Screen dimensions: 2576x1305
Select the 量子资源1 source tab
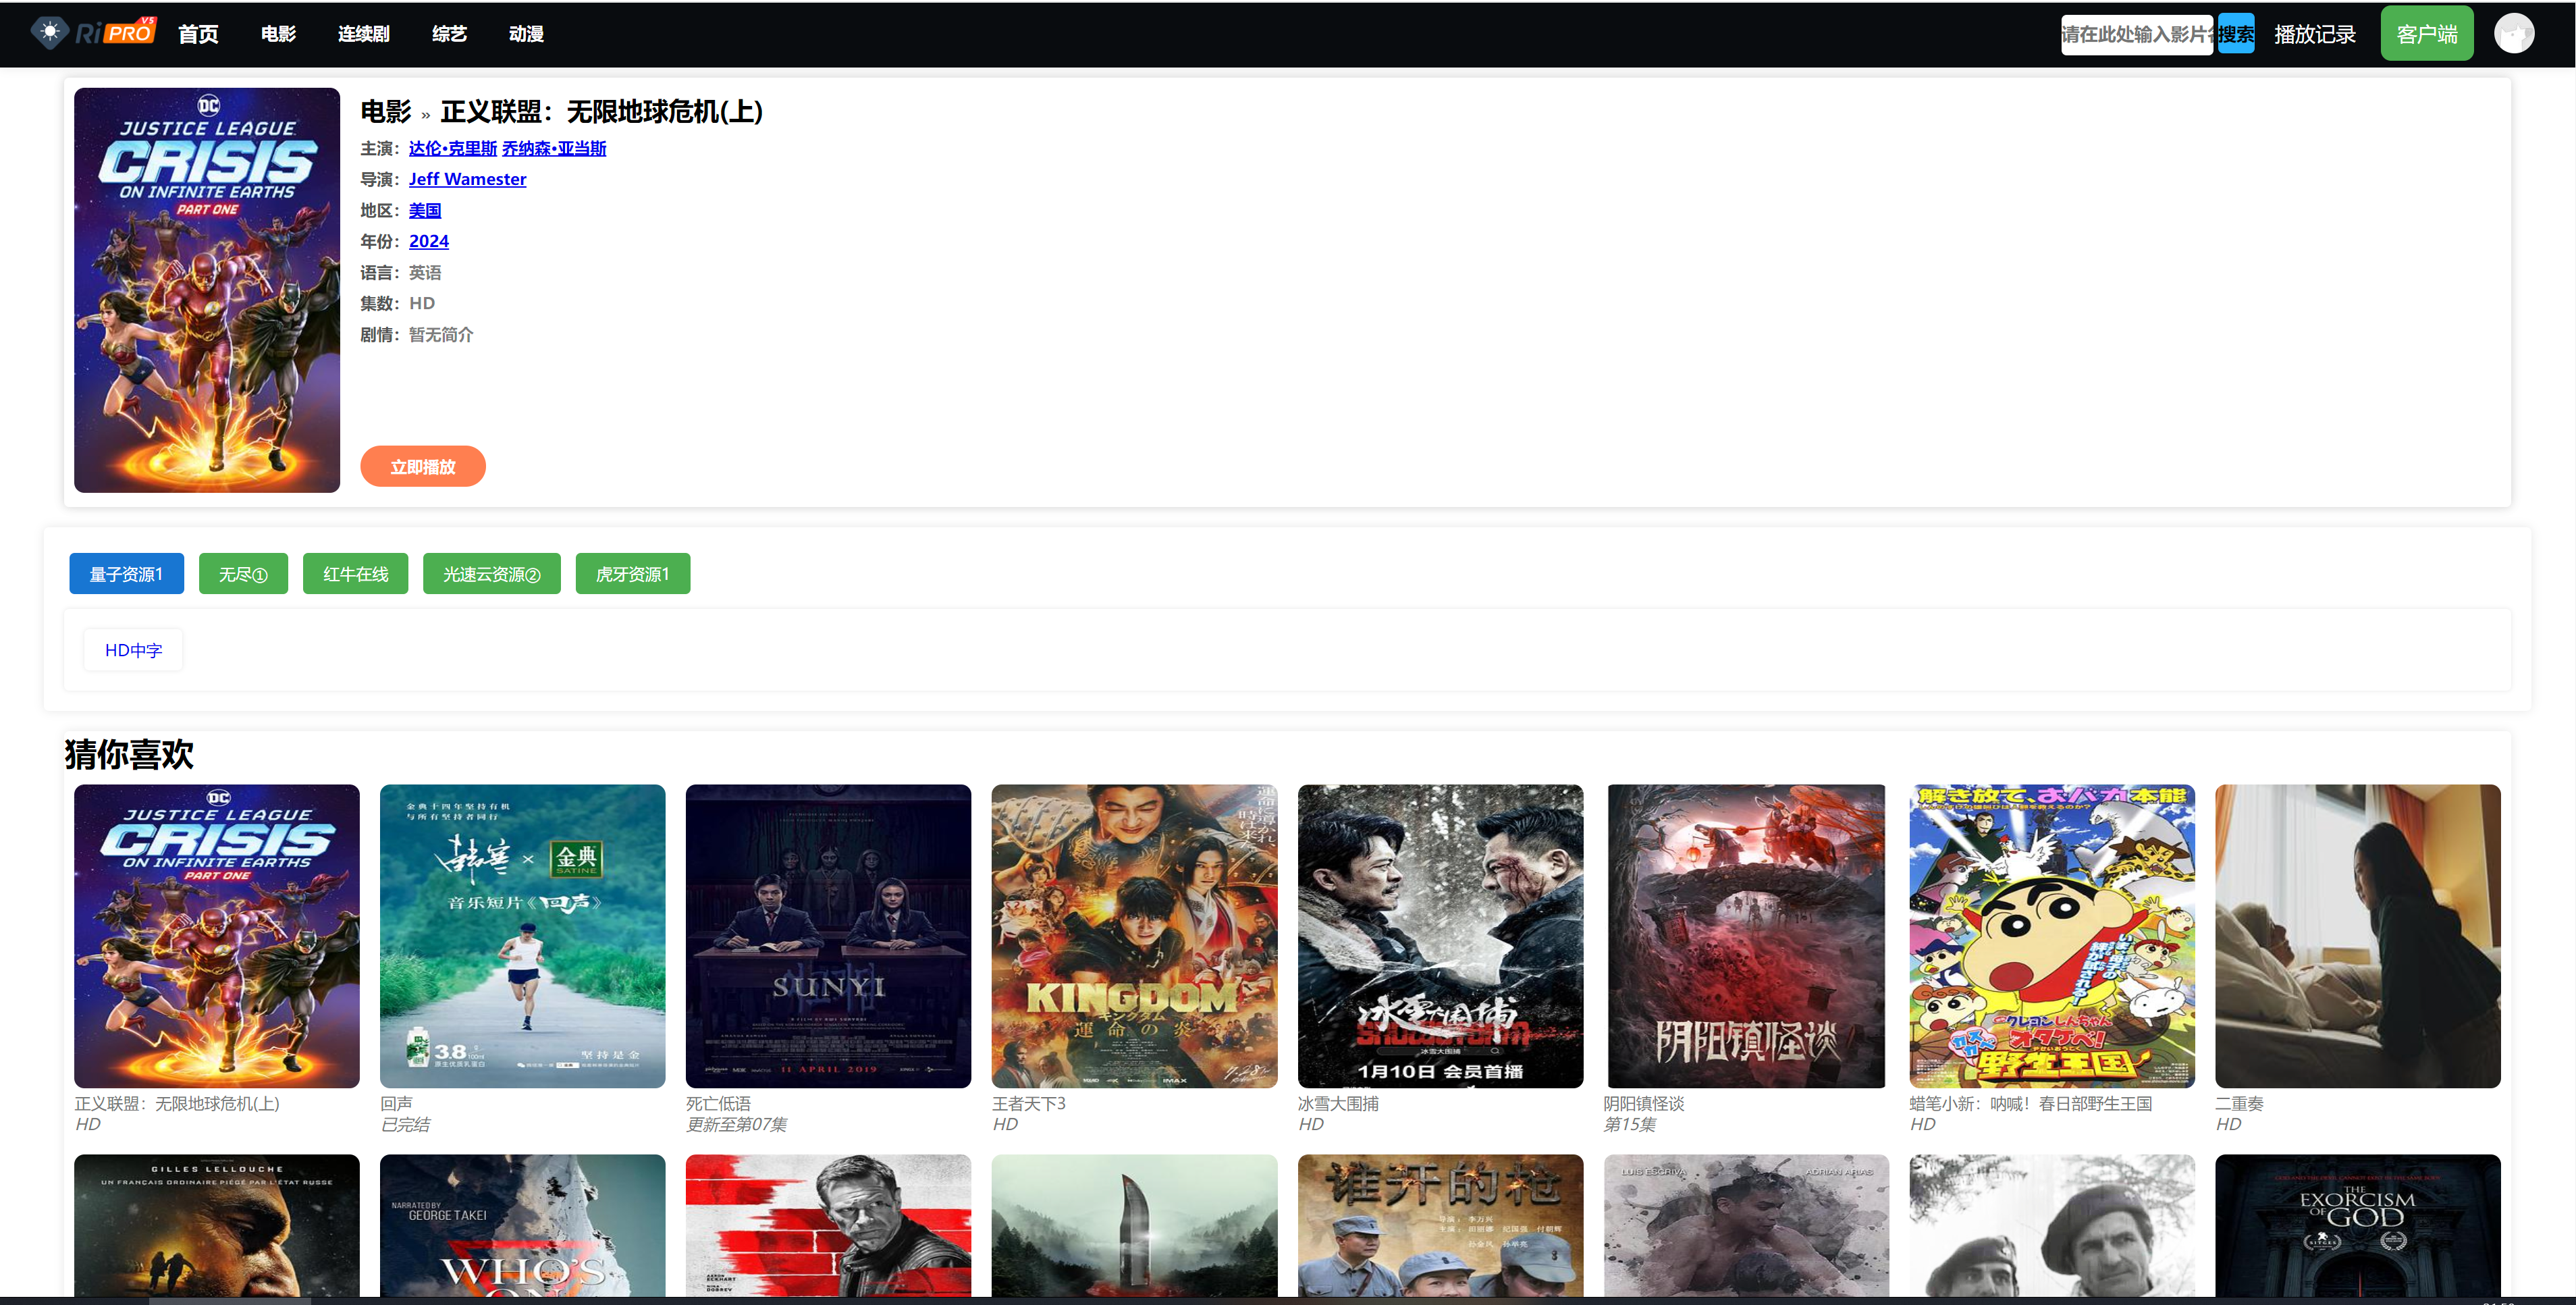click(x=126, y=574)
